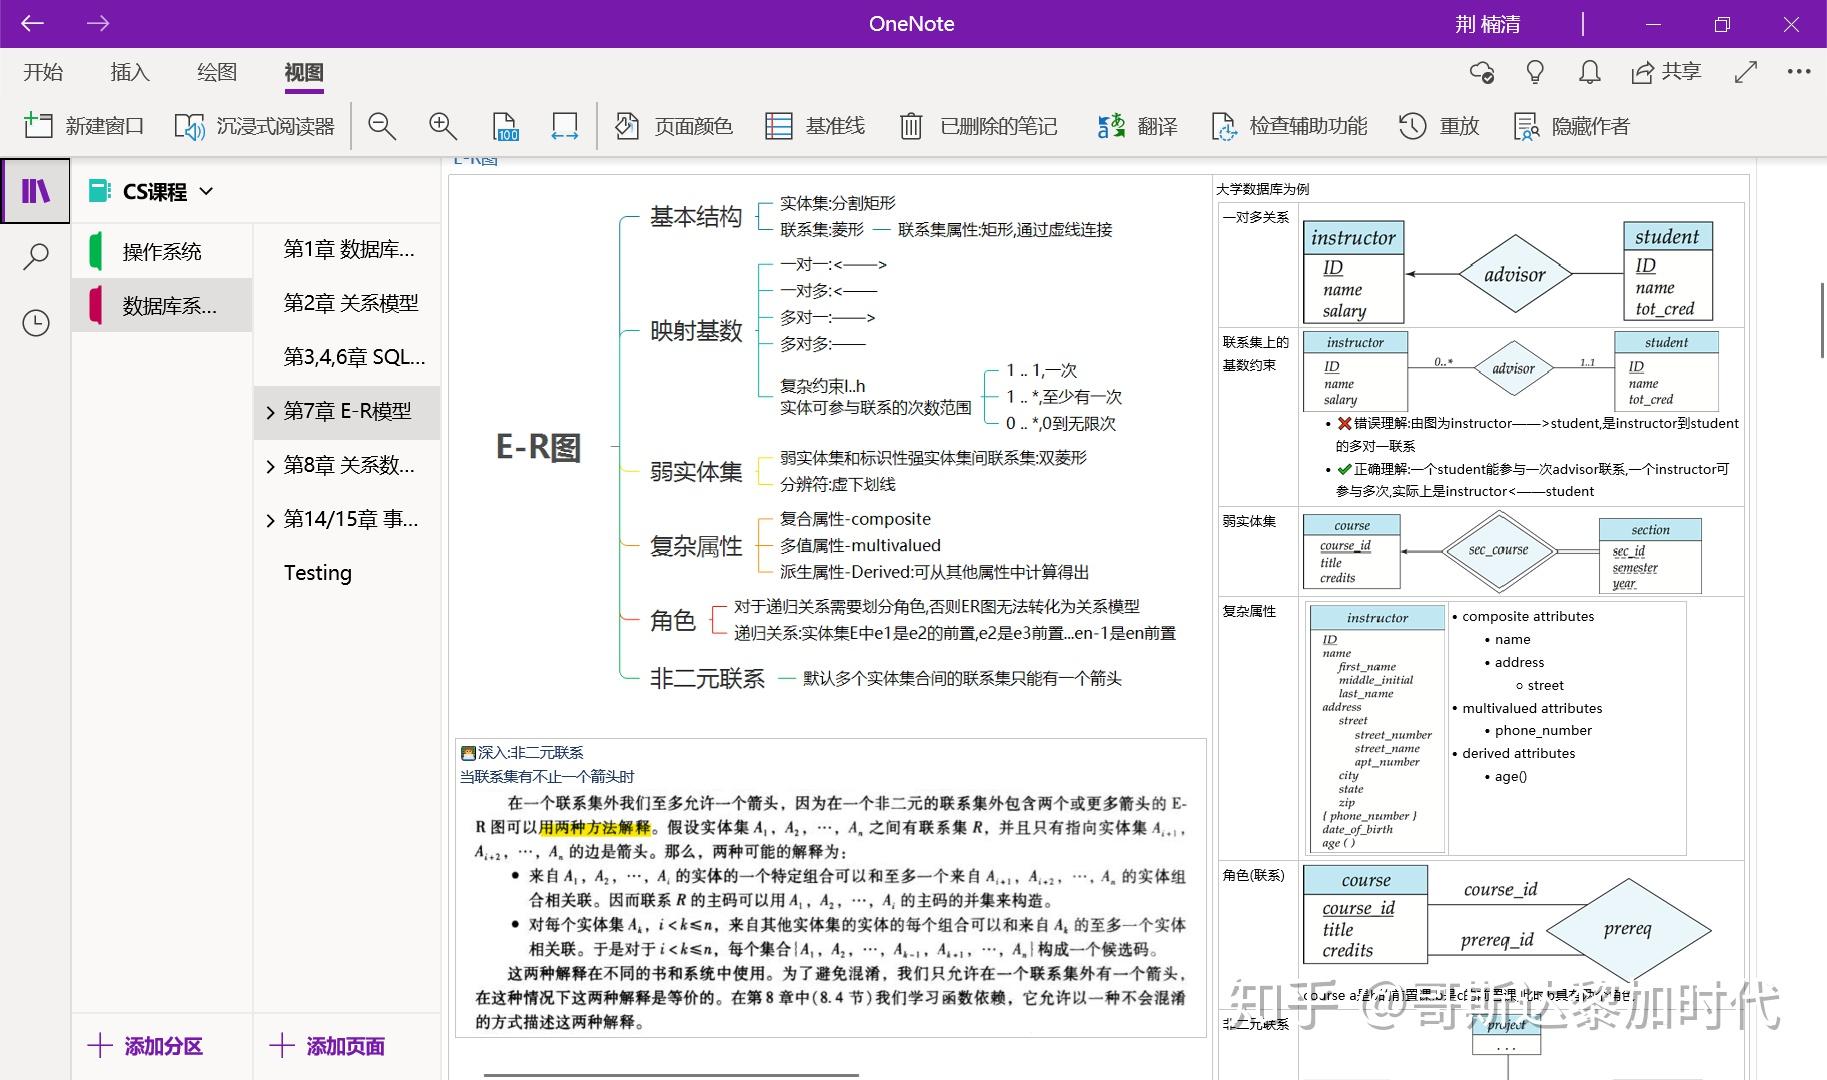This screenshot has width=1827, height=1080.
Task: Open the CS课程 notebook dropdown
Action: pos(151,191)
